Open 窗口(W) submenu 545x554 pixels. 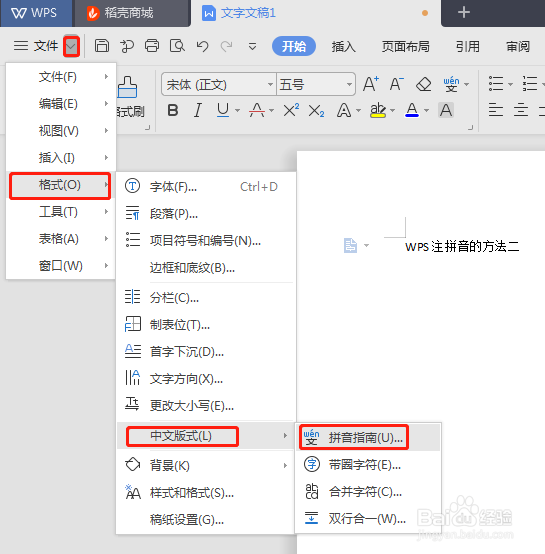61,266
